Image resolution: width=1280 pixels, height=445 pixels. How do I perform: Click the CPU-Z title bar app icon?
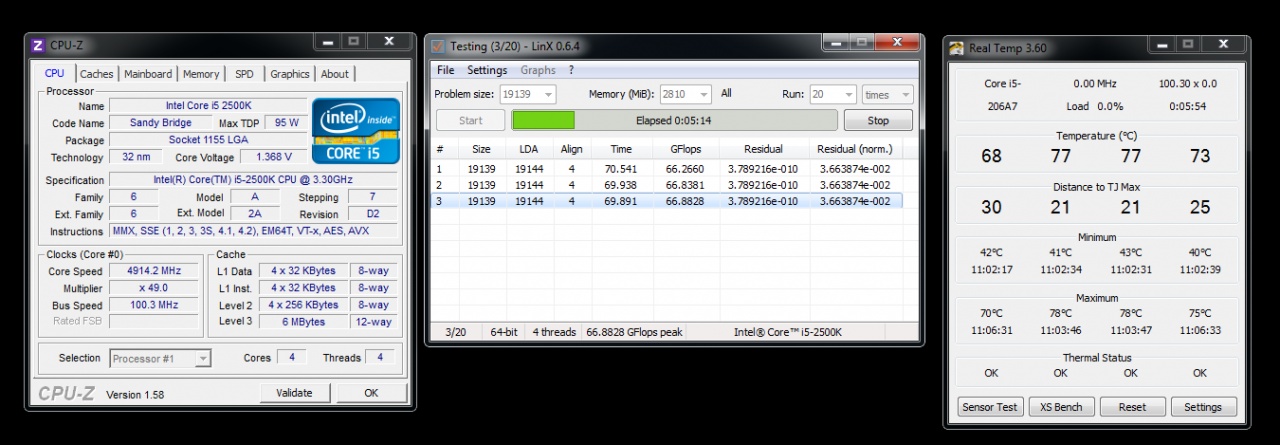38,45
